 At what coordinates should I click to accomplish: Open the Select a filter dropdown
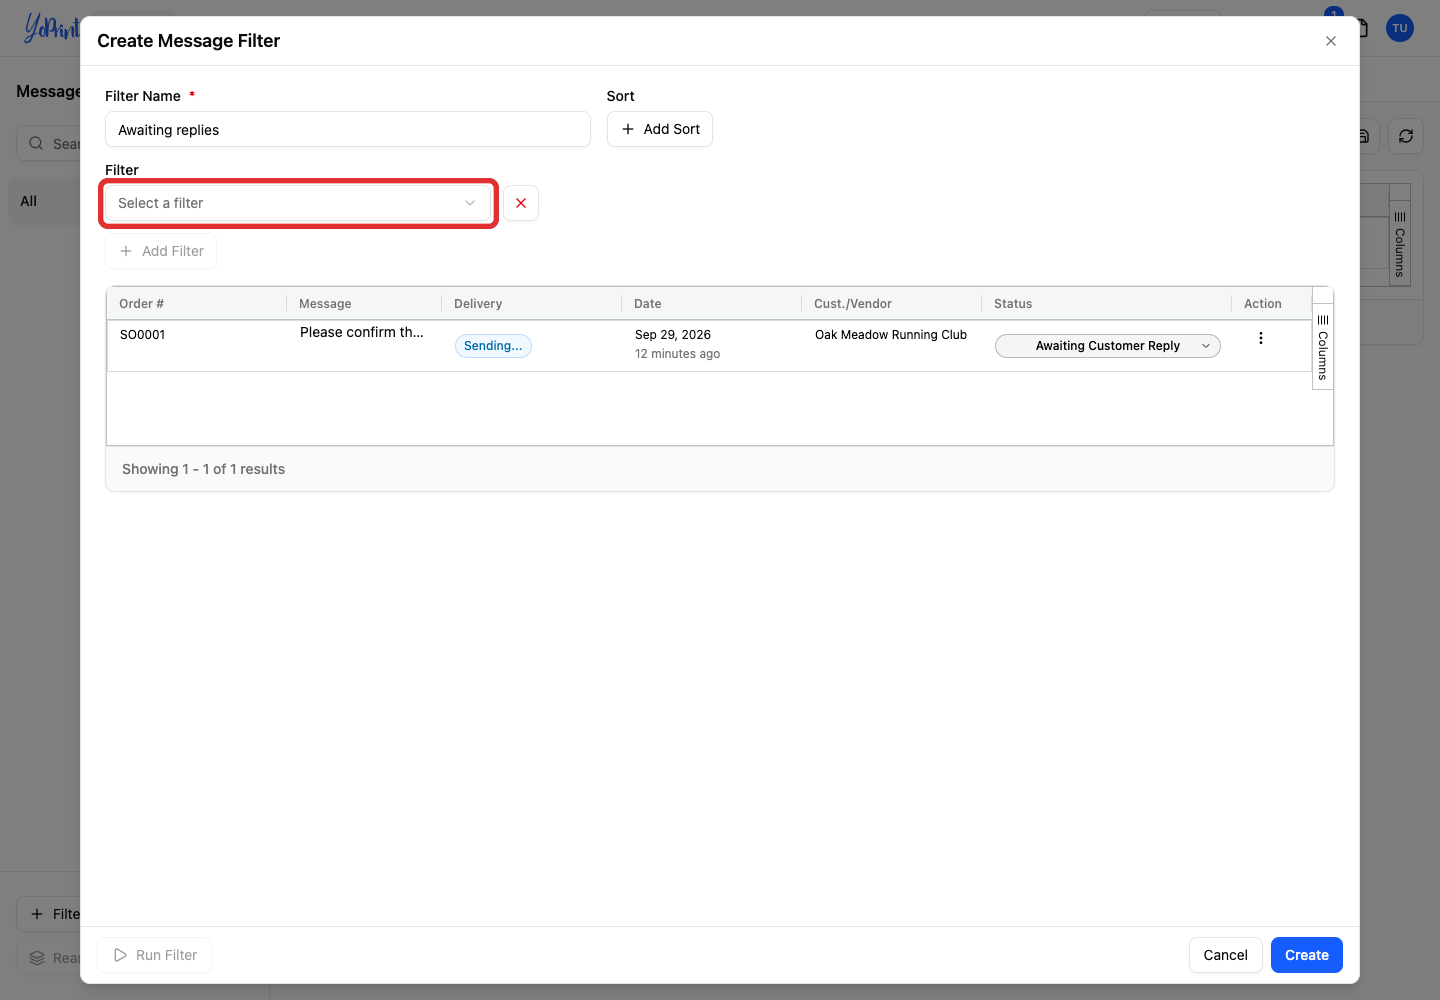(298, 203)
